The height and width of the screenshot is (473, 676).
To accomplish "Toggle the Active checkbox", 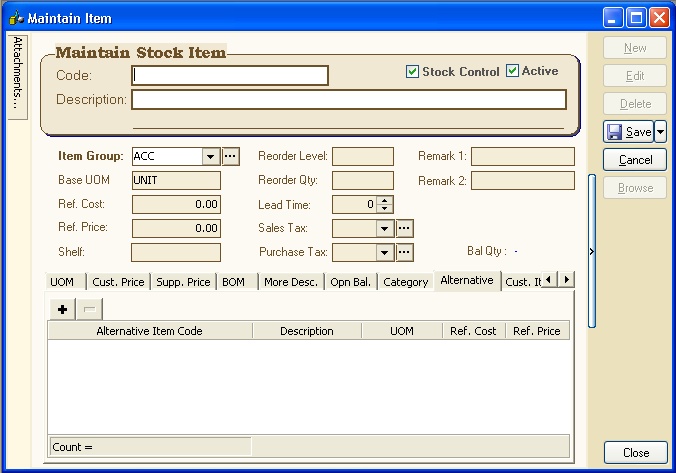I will point(512,71).
